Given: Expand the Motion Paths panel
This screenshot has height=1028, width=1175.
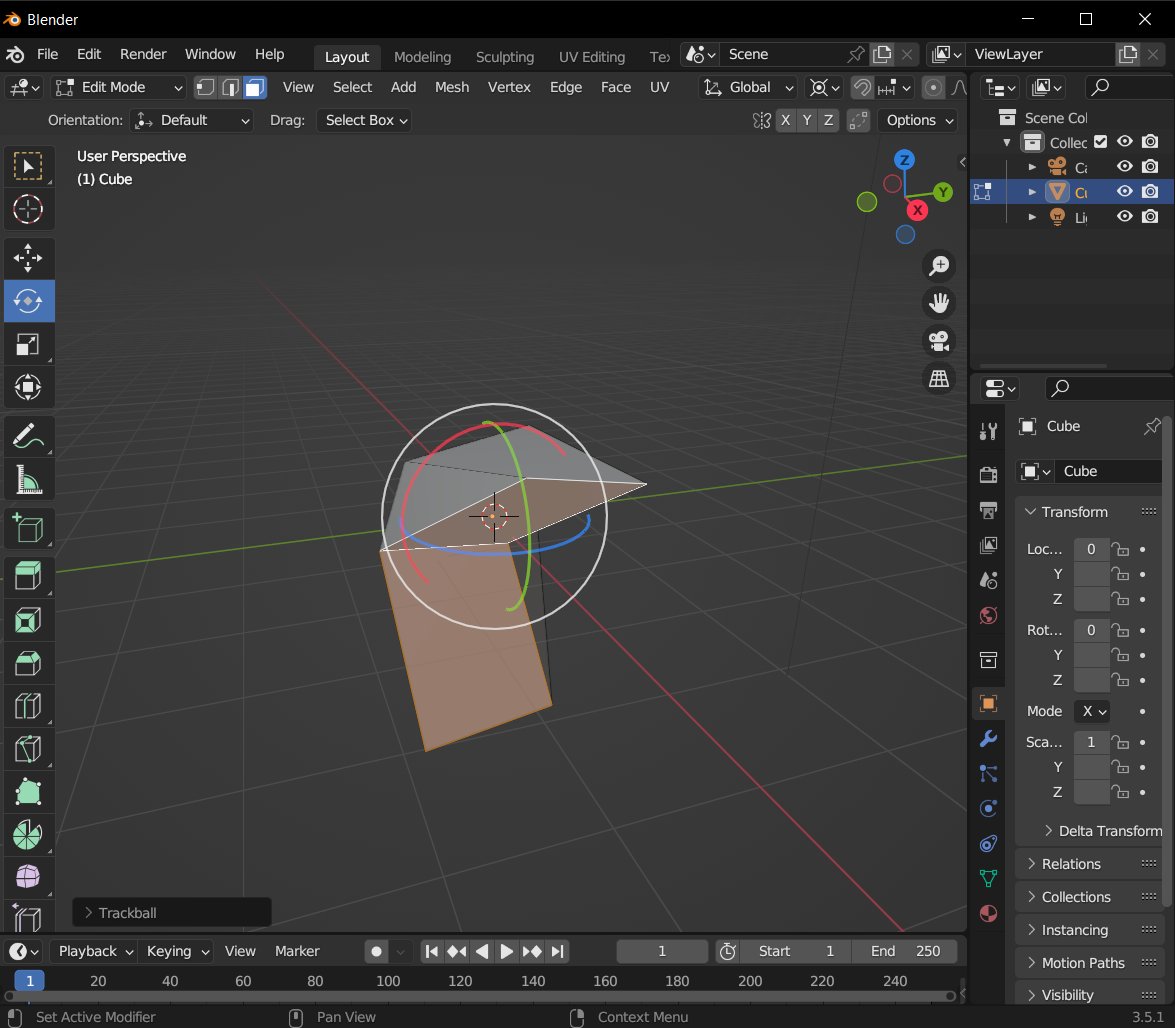Looking at the screenshot, I should tap(1090, 963).
